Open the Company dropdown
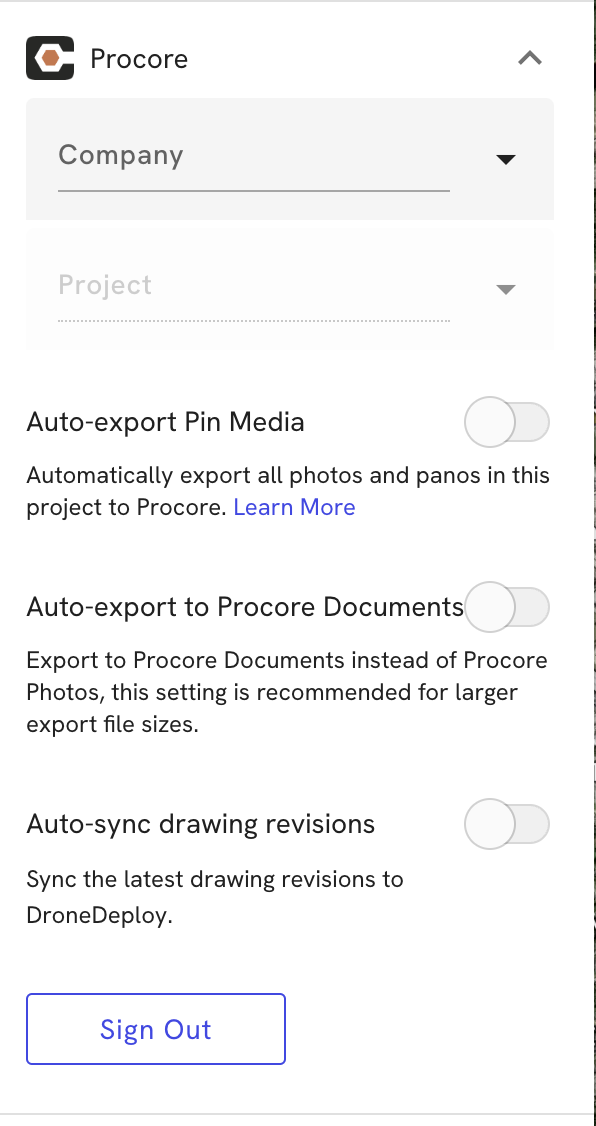Viewport: 596px width, 1126px height. coord(290,159)
